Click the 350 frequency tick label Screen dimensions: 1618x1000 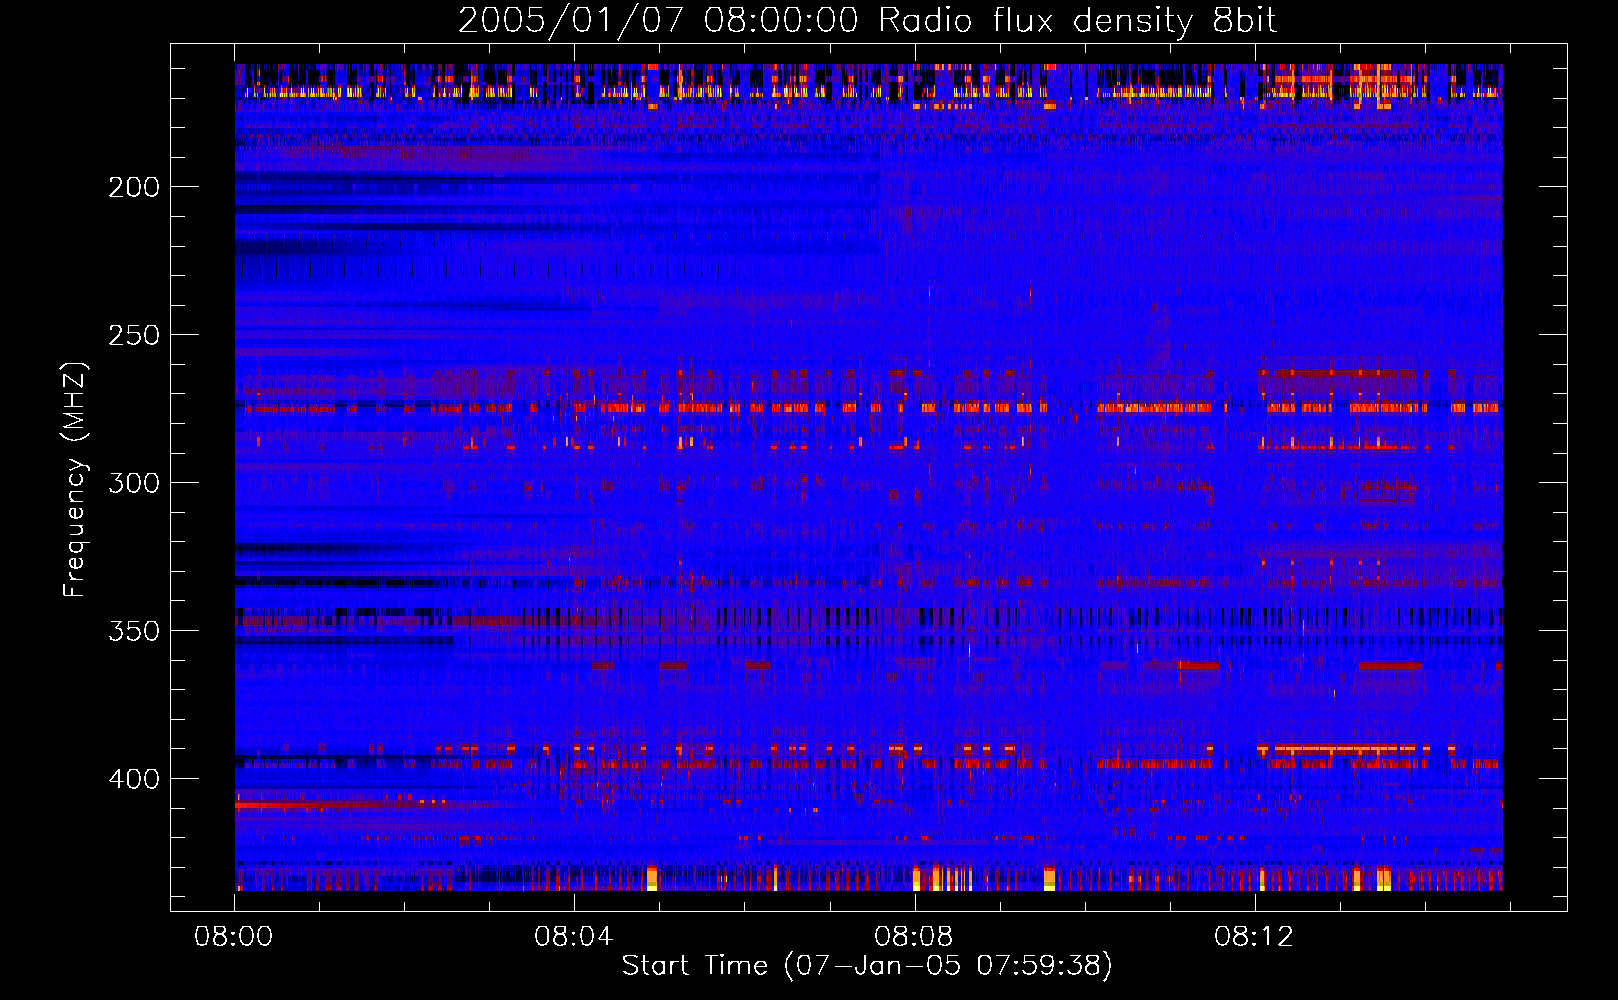tap(134, 631)
